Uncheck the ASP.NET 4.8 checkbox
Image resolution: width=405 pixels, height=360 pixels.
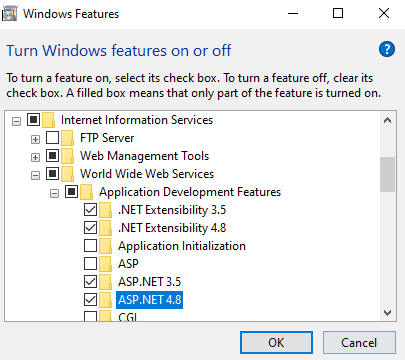pyautogui.click(x=90, y=300)
